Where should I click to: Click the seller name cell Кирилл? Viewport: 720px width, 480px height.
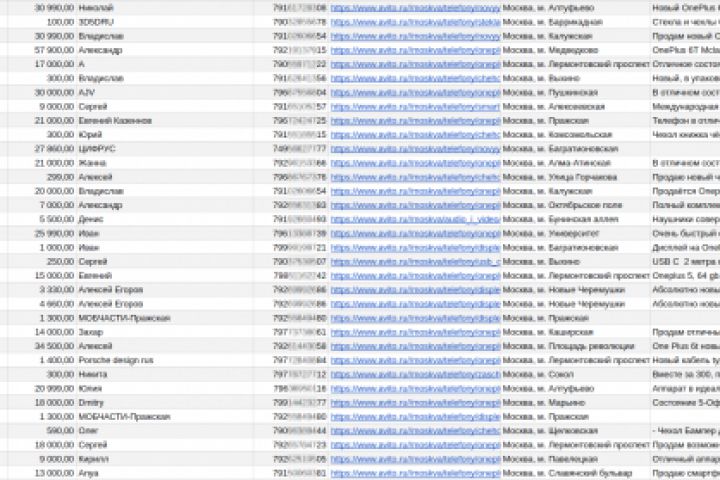tap(93, 458)
